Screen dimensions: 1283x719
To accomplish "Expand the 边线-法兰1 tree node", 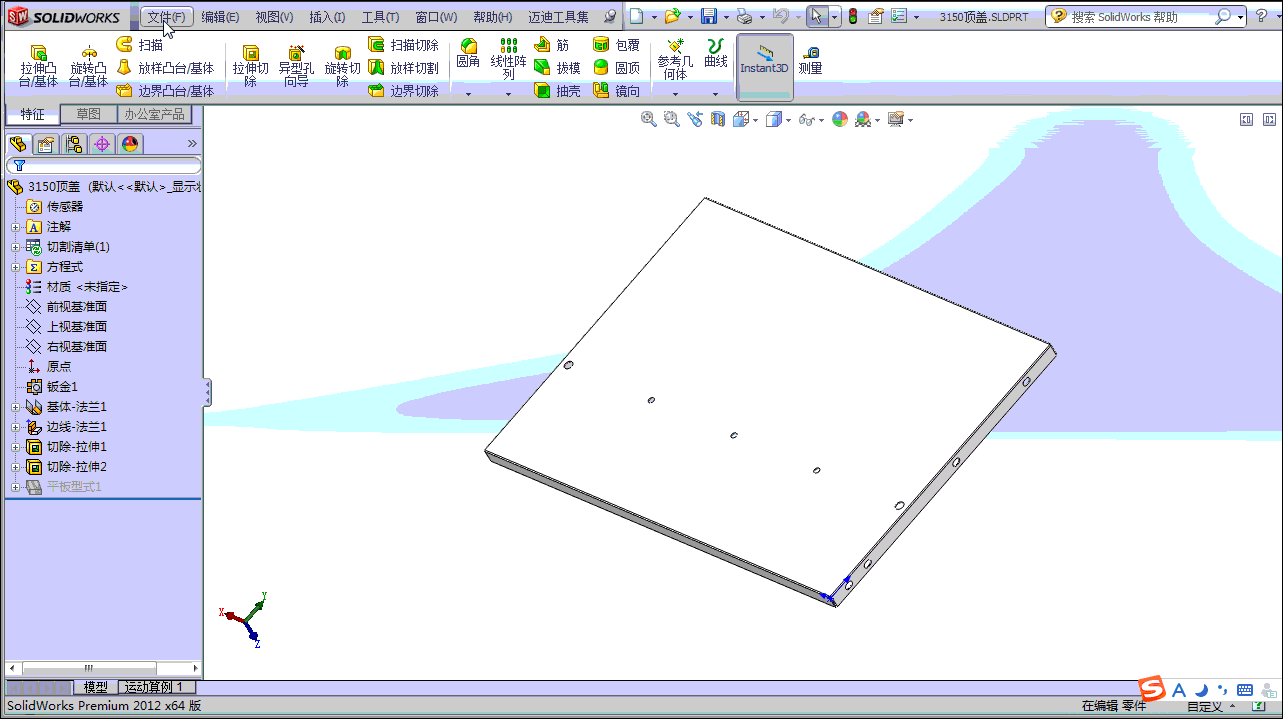I will (x=16, y=427).
